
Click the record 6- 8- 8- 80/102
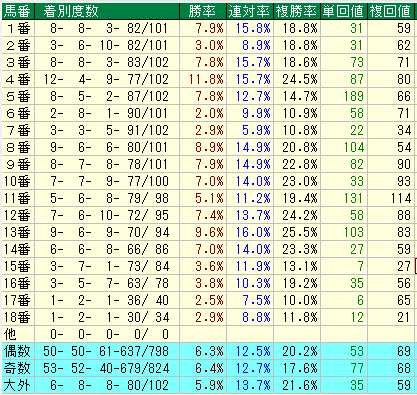(109, 385)
